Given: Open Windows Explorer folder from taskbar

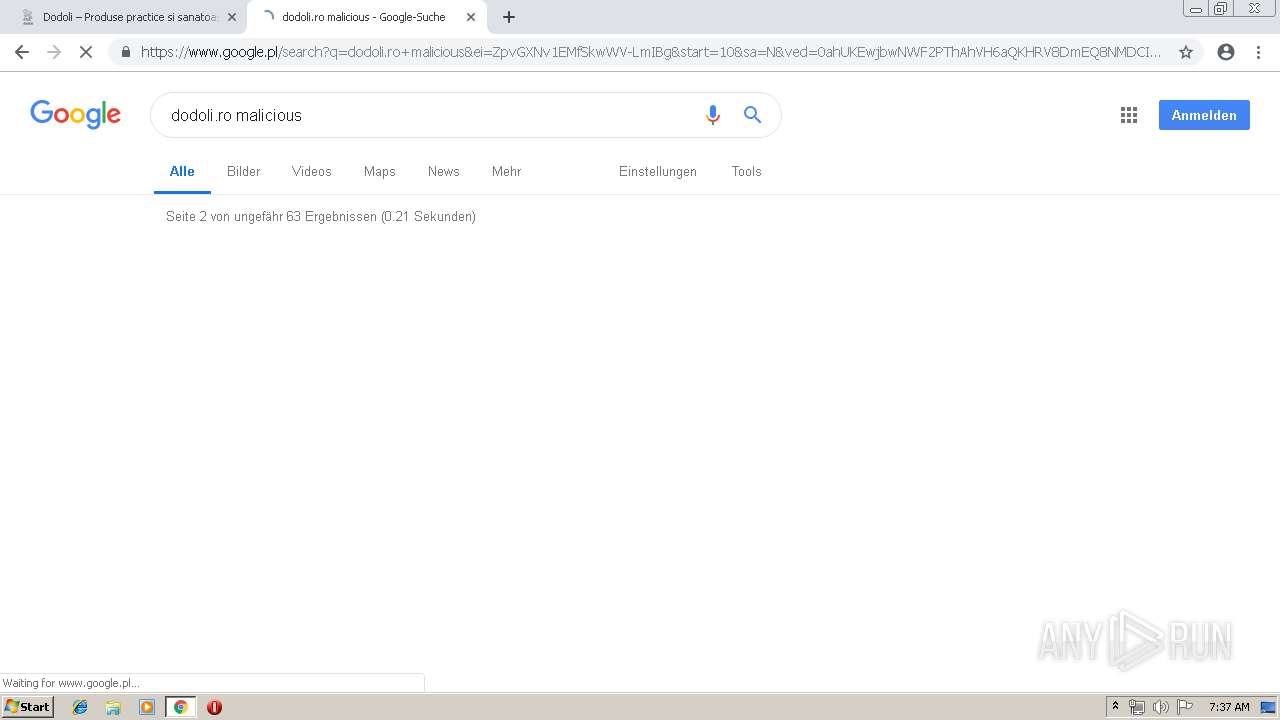Looking at the screenshot, I should coord(113,707).
